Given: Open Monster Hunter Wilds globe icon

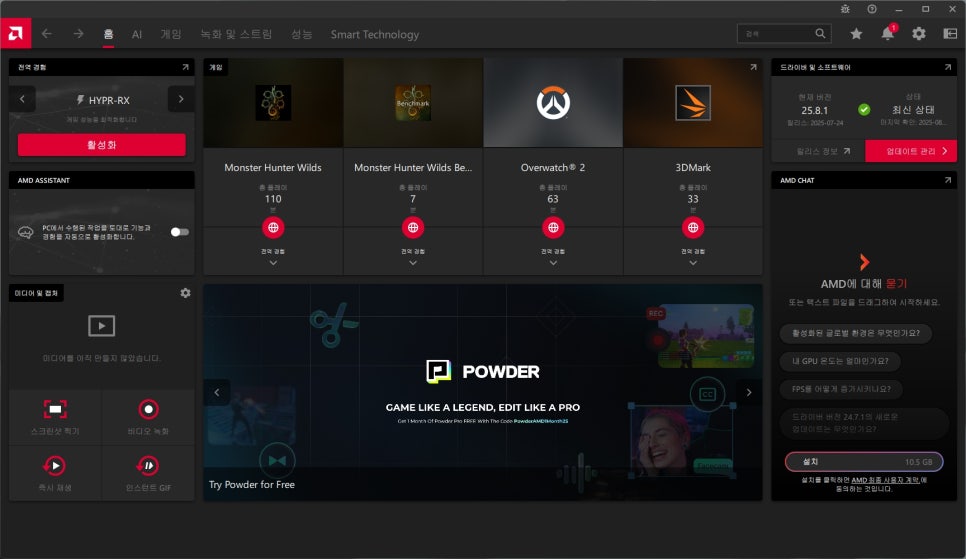Looking at the screenshot, I should coord(273,227).
